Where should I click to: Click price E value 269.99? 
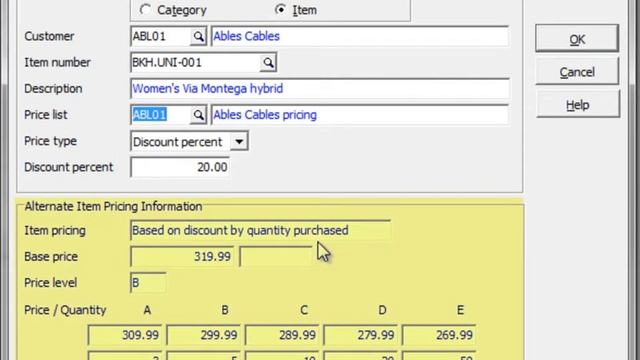[439, 335]
